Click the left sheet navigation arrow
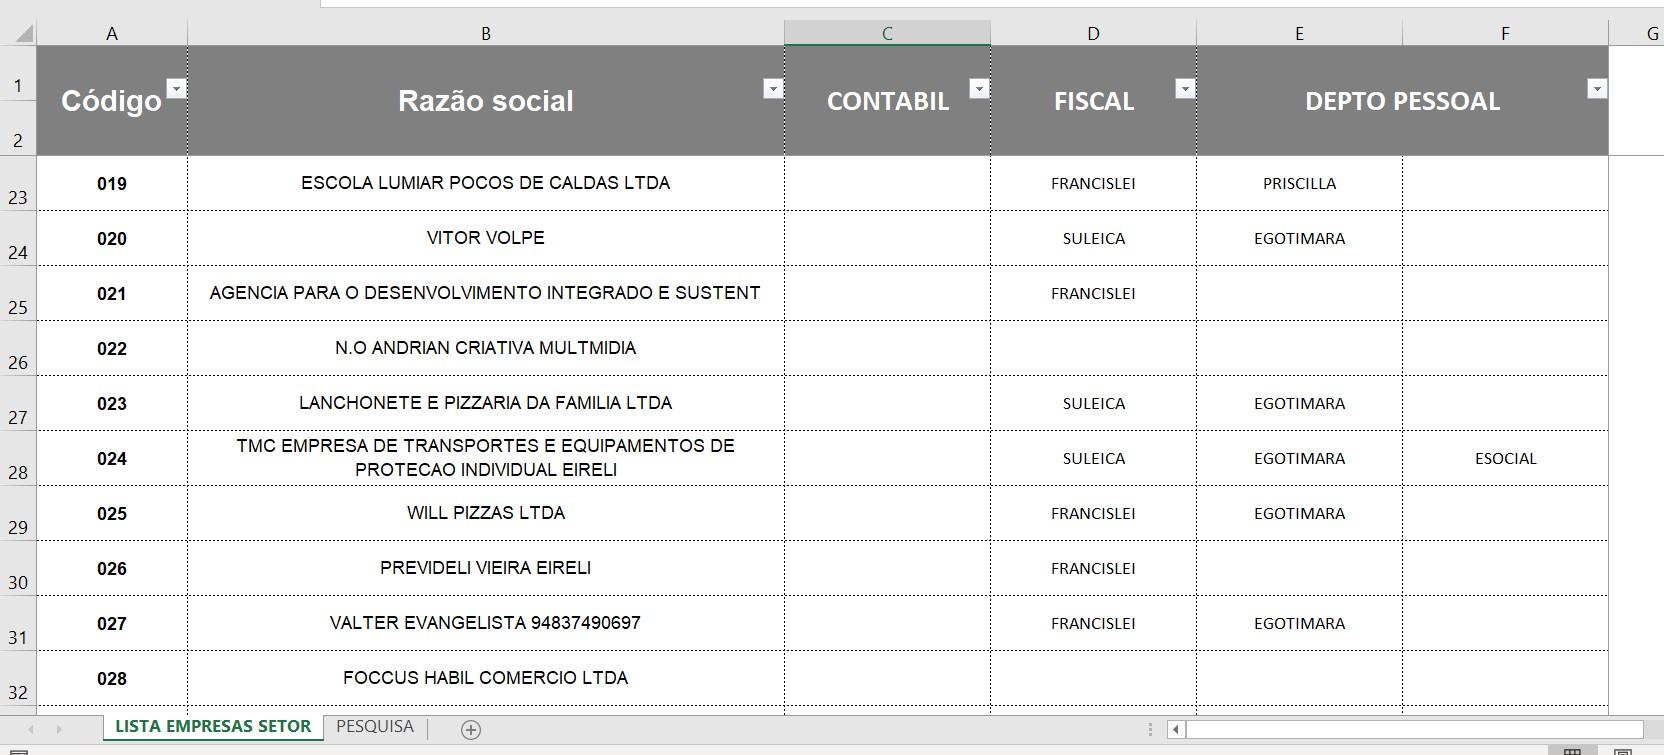 coord(31,730)
